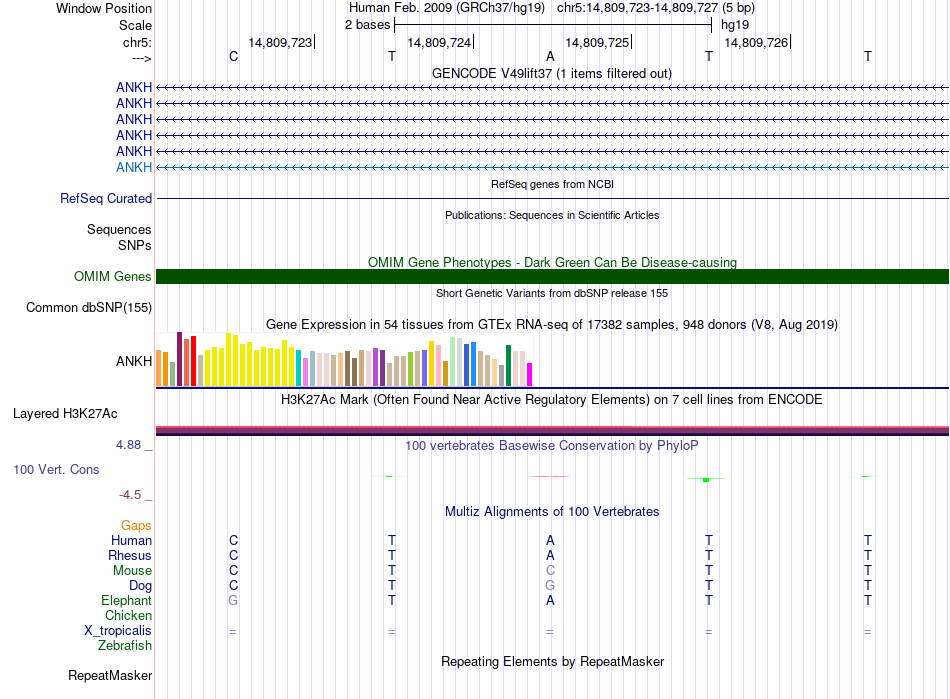Viewport: 950px width, 699px height.
Task: Click the Window Position track label
Action: pyautogui.click(x=104, y=8)
